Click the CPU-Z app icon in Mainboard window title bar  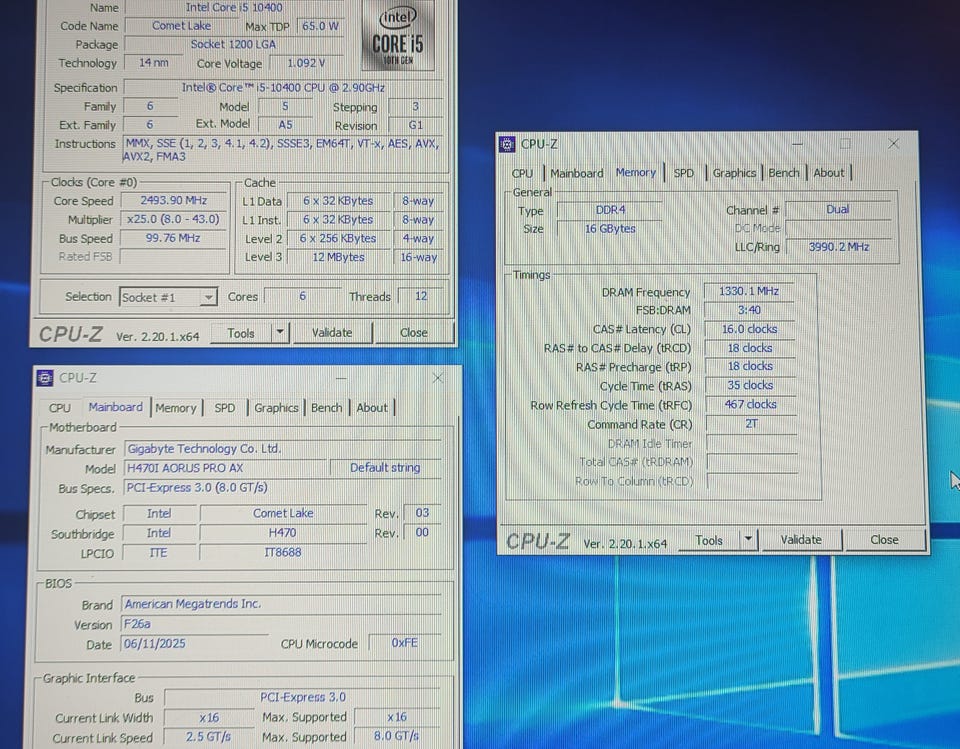coord(45,378)
